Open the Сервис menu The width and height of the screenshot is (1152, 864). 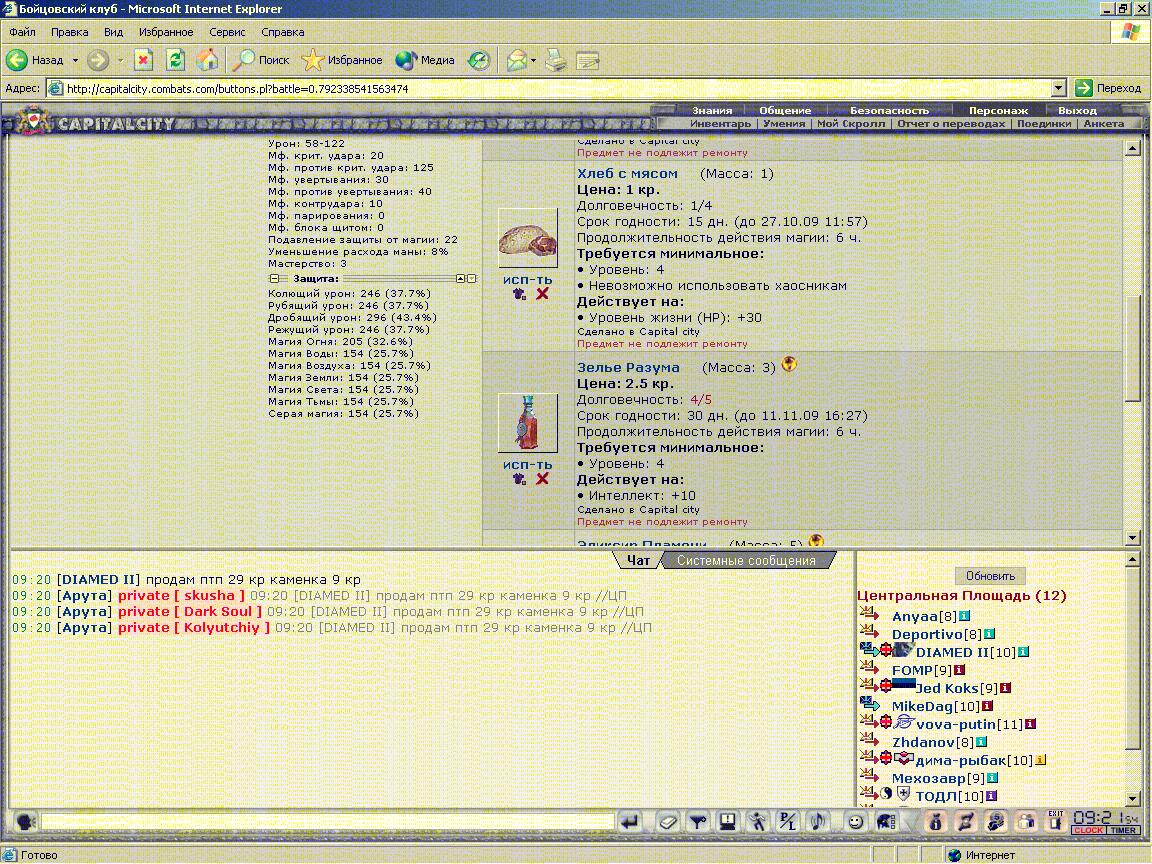(x=227, y=32)
